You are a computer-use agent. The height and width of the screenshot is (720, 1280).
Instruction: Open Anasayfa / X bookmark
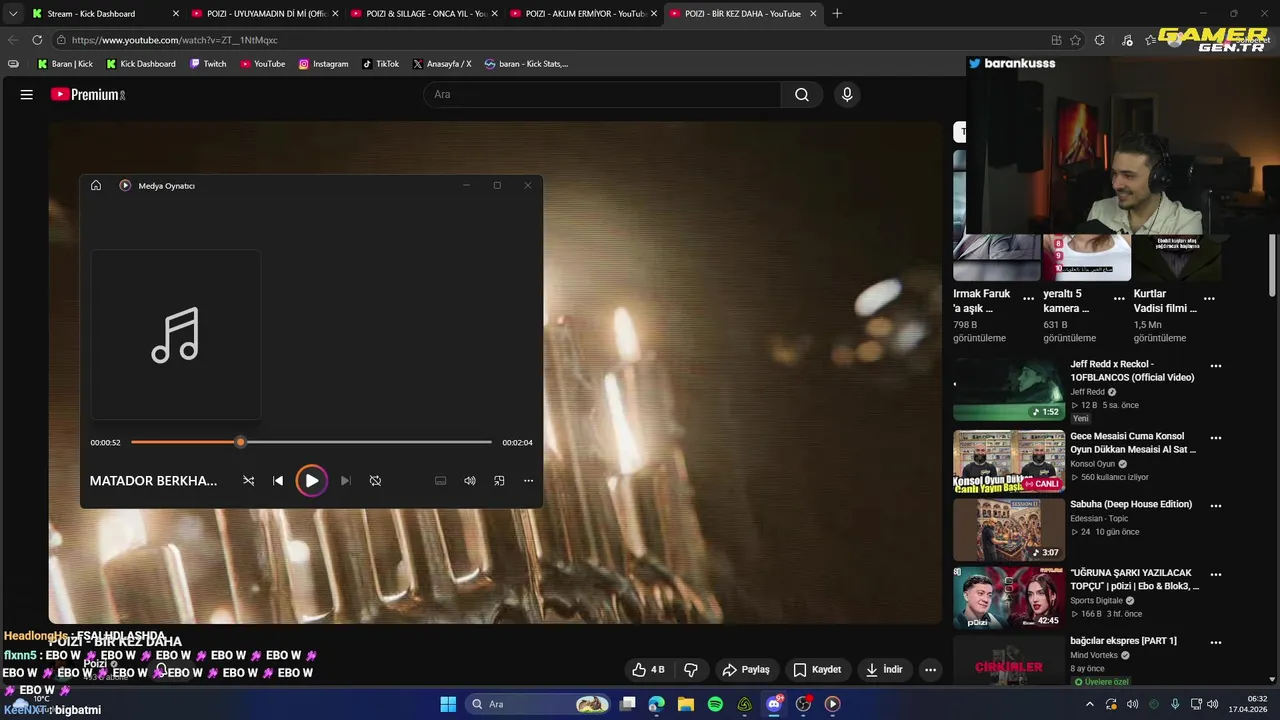(441, 64)
